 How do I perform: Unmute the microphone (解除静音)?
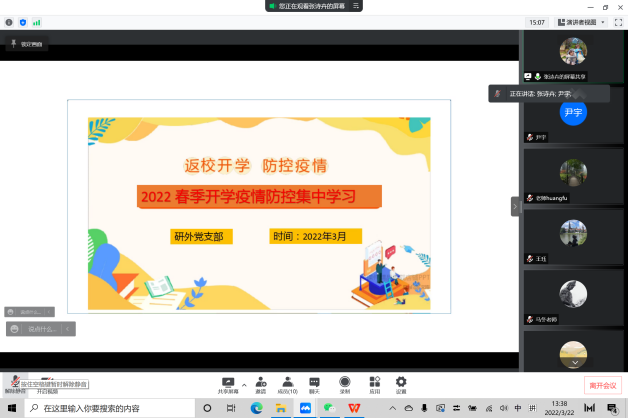pos(14,382)
